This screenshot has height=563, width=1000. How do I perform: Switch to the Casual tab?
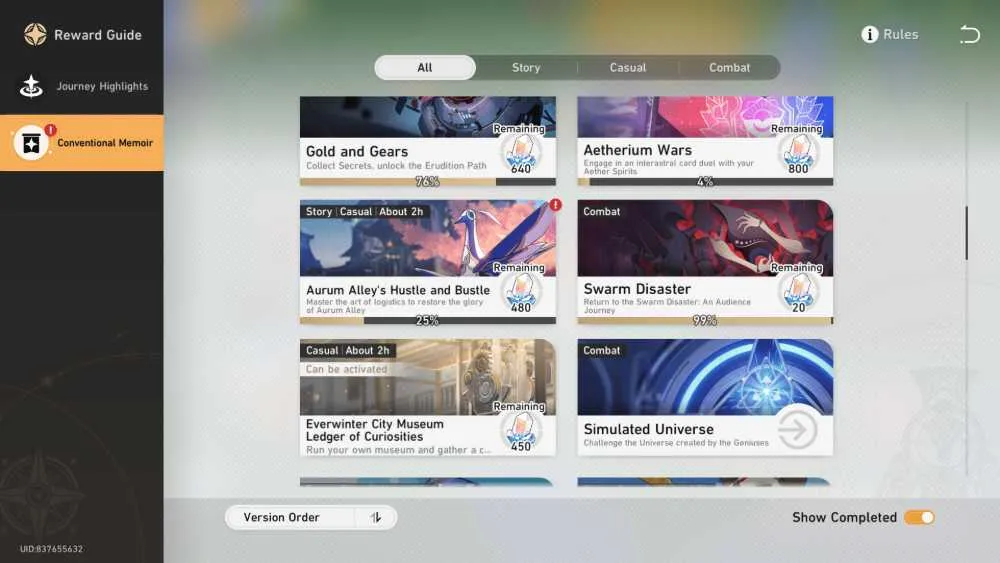628,68
